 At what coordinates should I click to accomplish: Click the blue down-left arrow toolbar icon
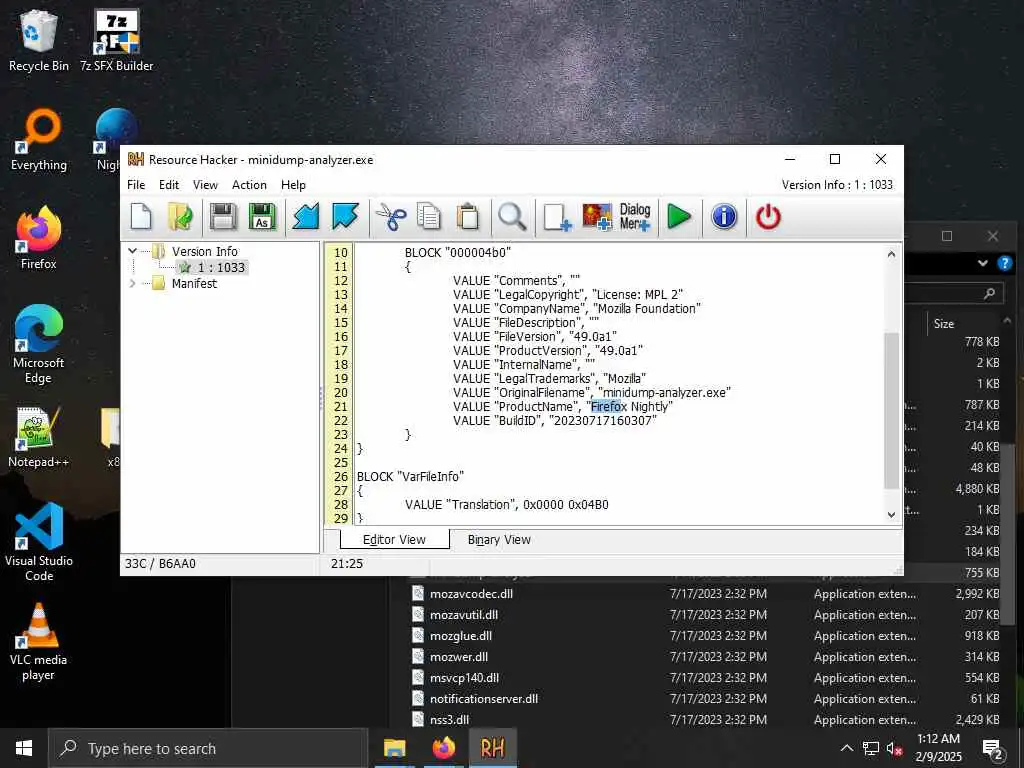306,217
